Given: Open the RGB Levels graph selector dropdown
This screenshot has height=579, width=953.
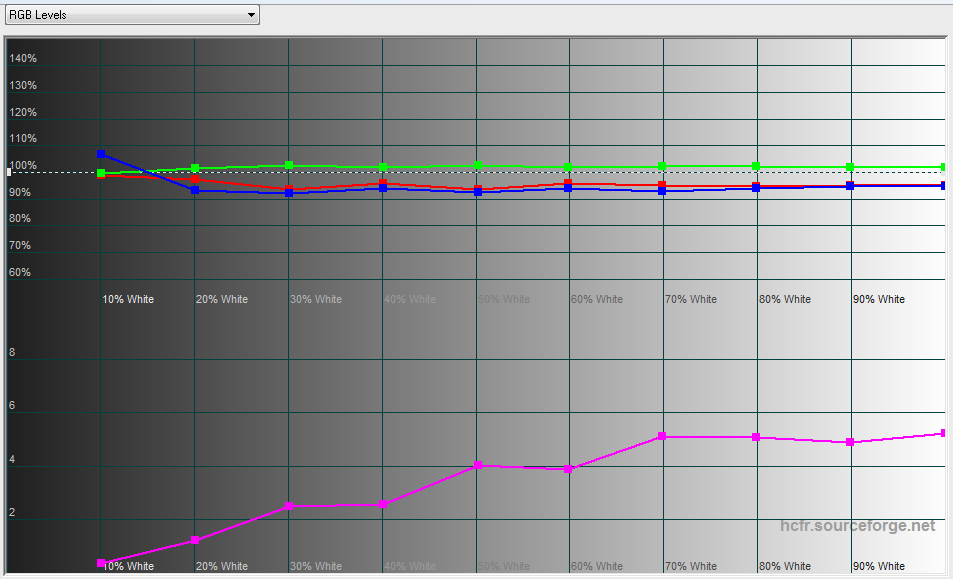Looking at the screenshot, I should coord(132,15).
